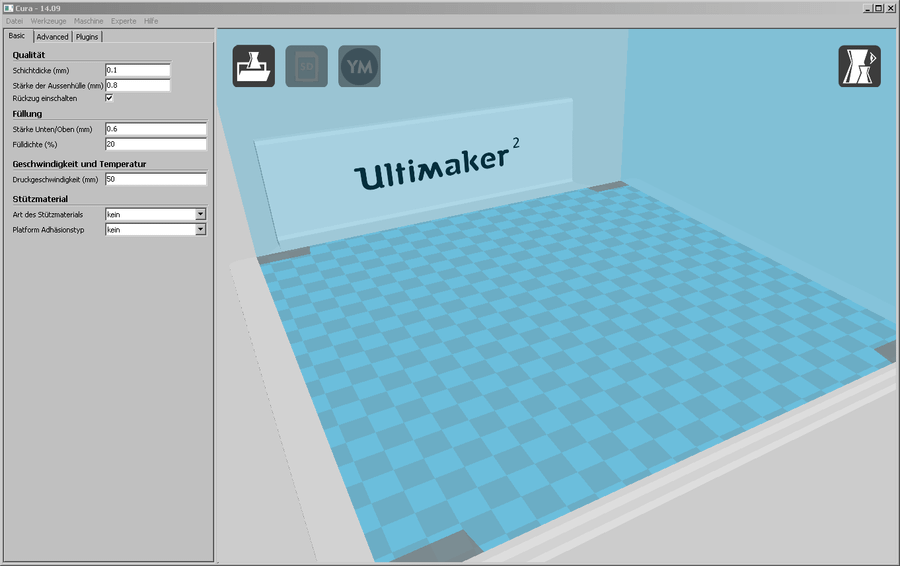Open the Maschine menu
900x566 pixels.
coord(88,21)
